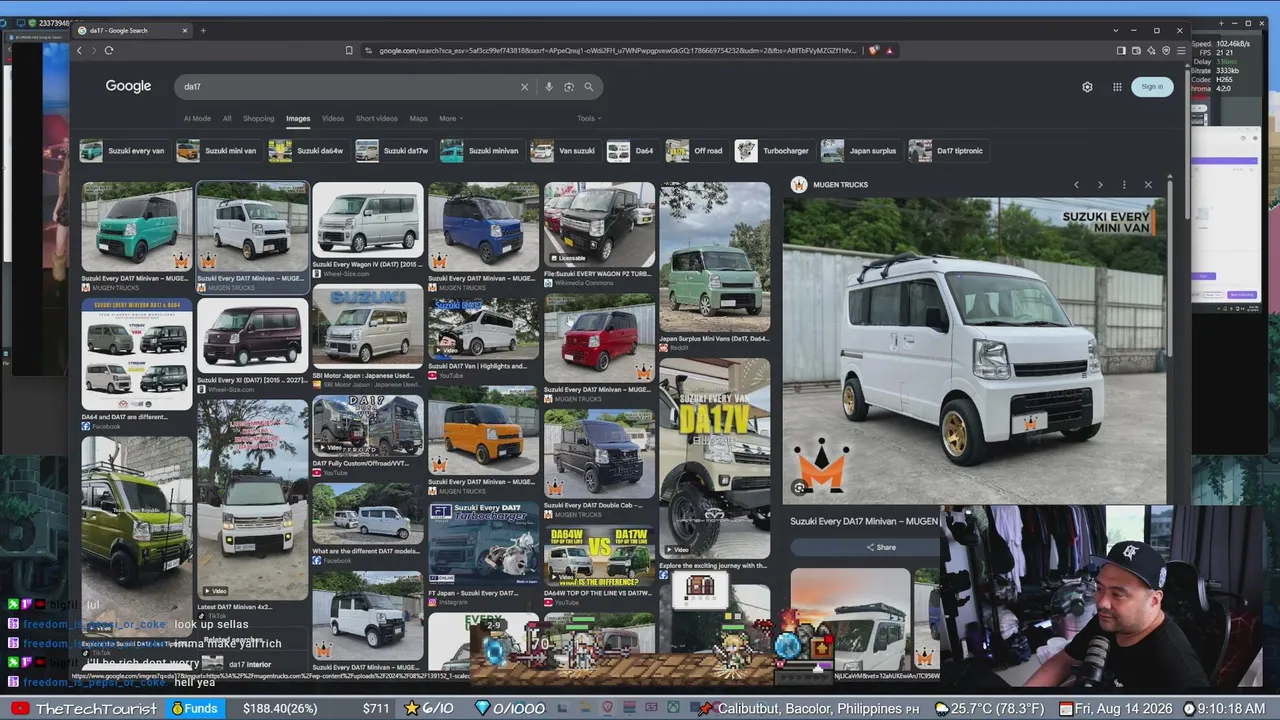Open the orange Suzuki Every DA17 thumbnail

pyautogui.click(x=484, y=433)
